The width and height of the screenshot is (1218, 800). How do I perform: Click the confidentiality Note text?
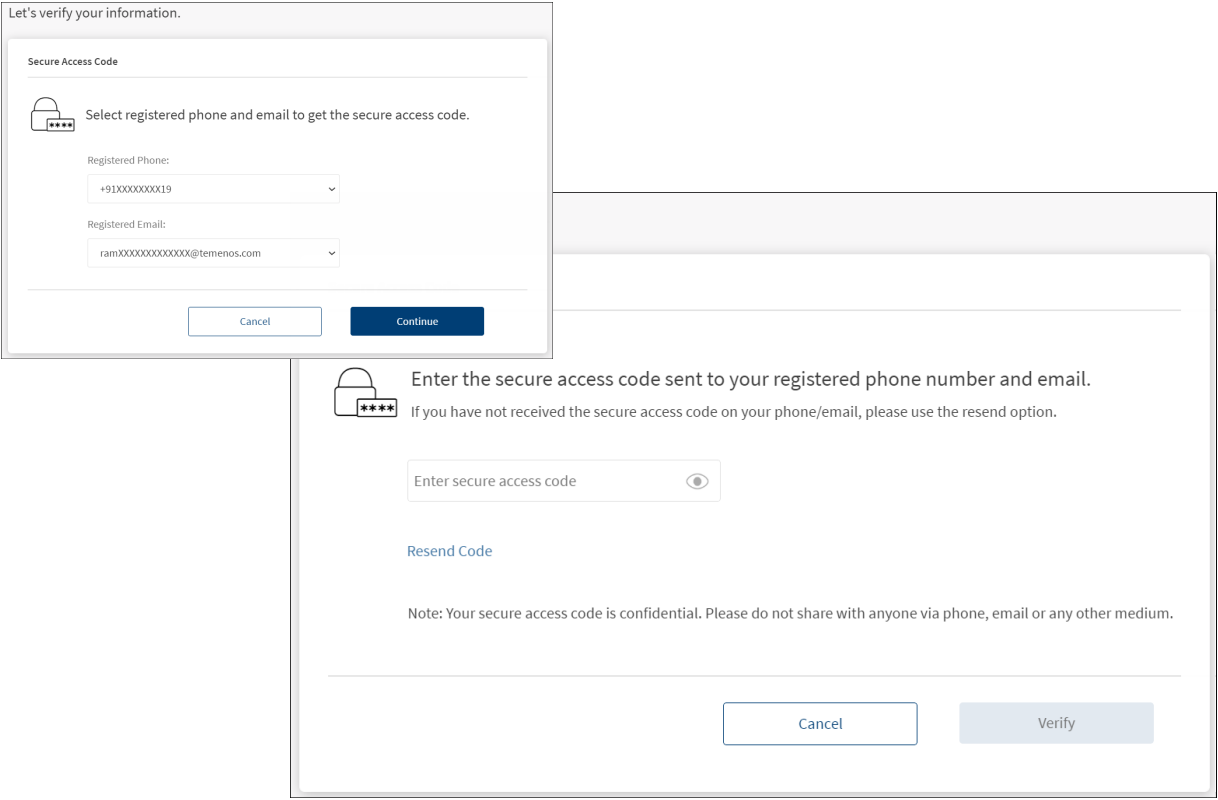(789, 613)
